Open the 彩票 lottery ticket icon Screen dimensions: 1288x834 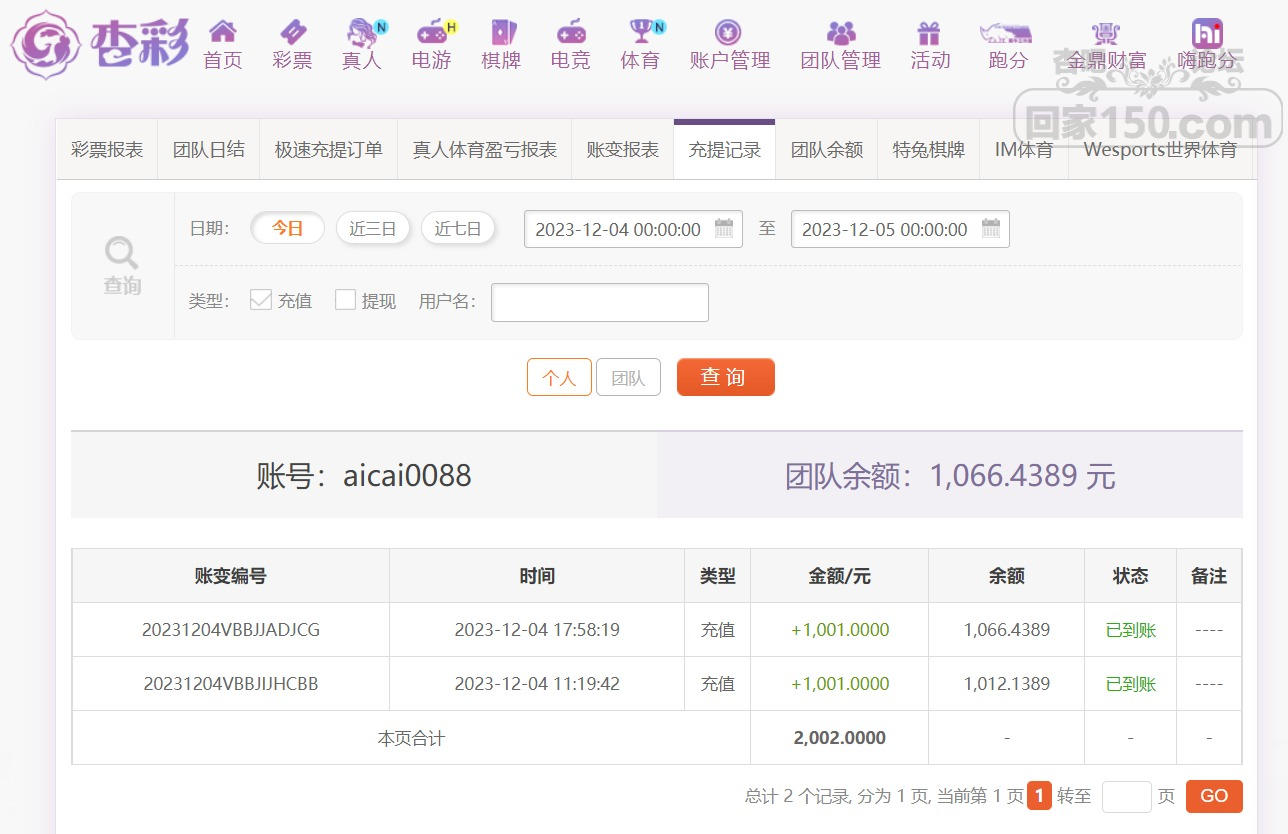[292, 33]
